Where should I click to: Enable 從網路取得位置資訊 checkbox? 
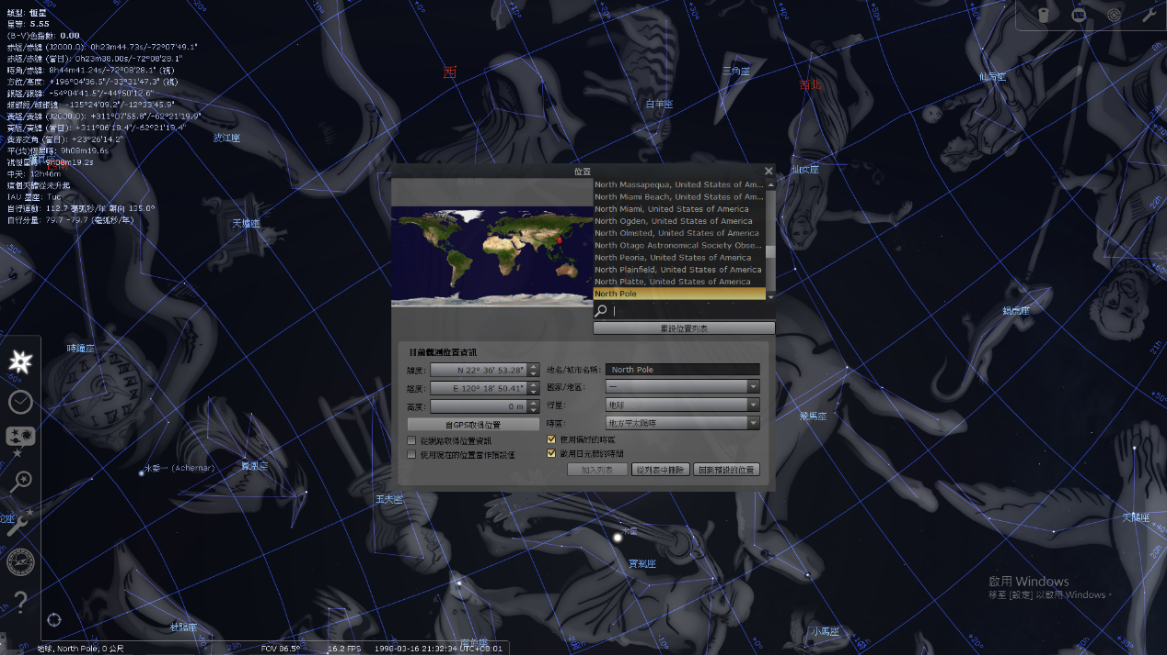click(x=412, y=440)
